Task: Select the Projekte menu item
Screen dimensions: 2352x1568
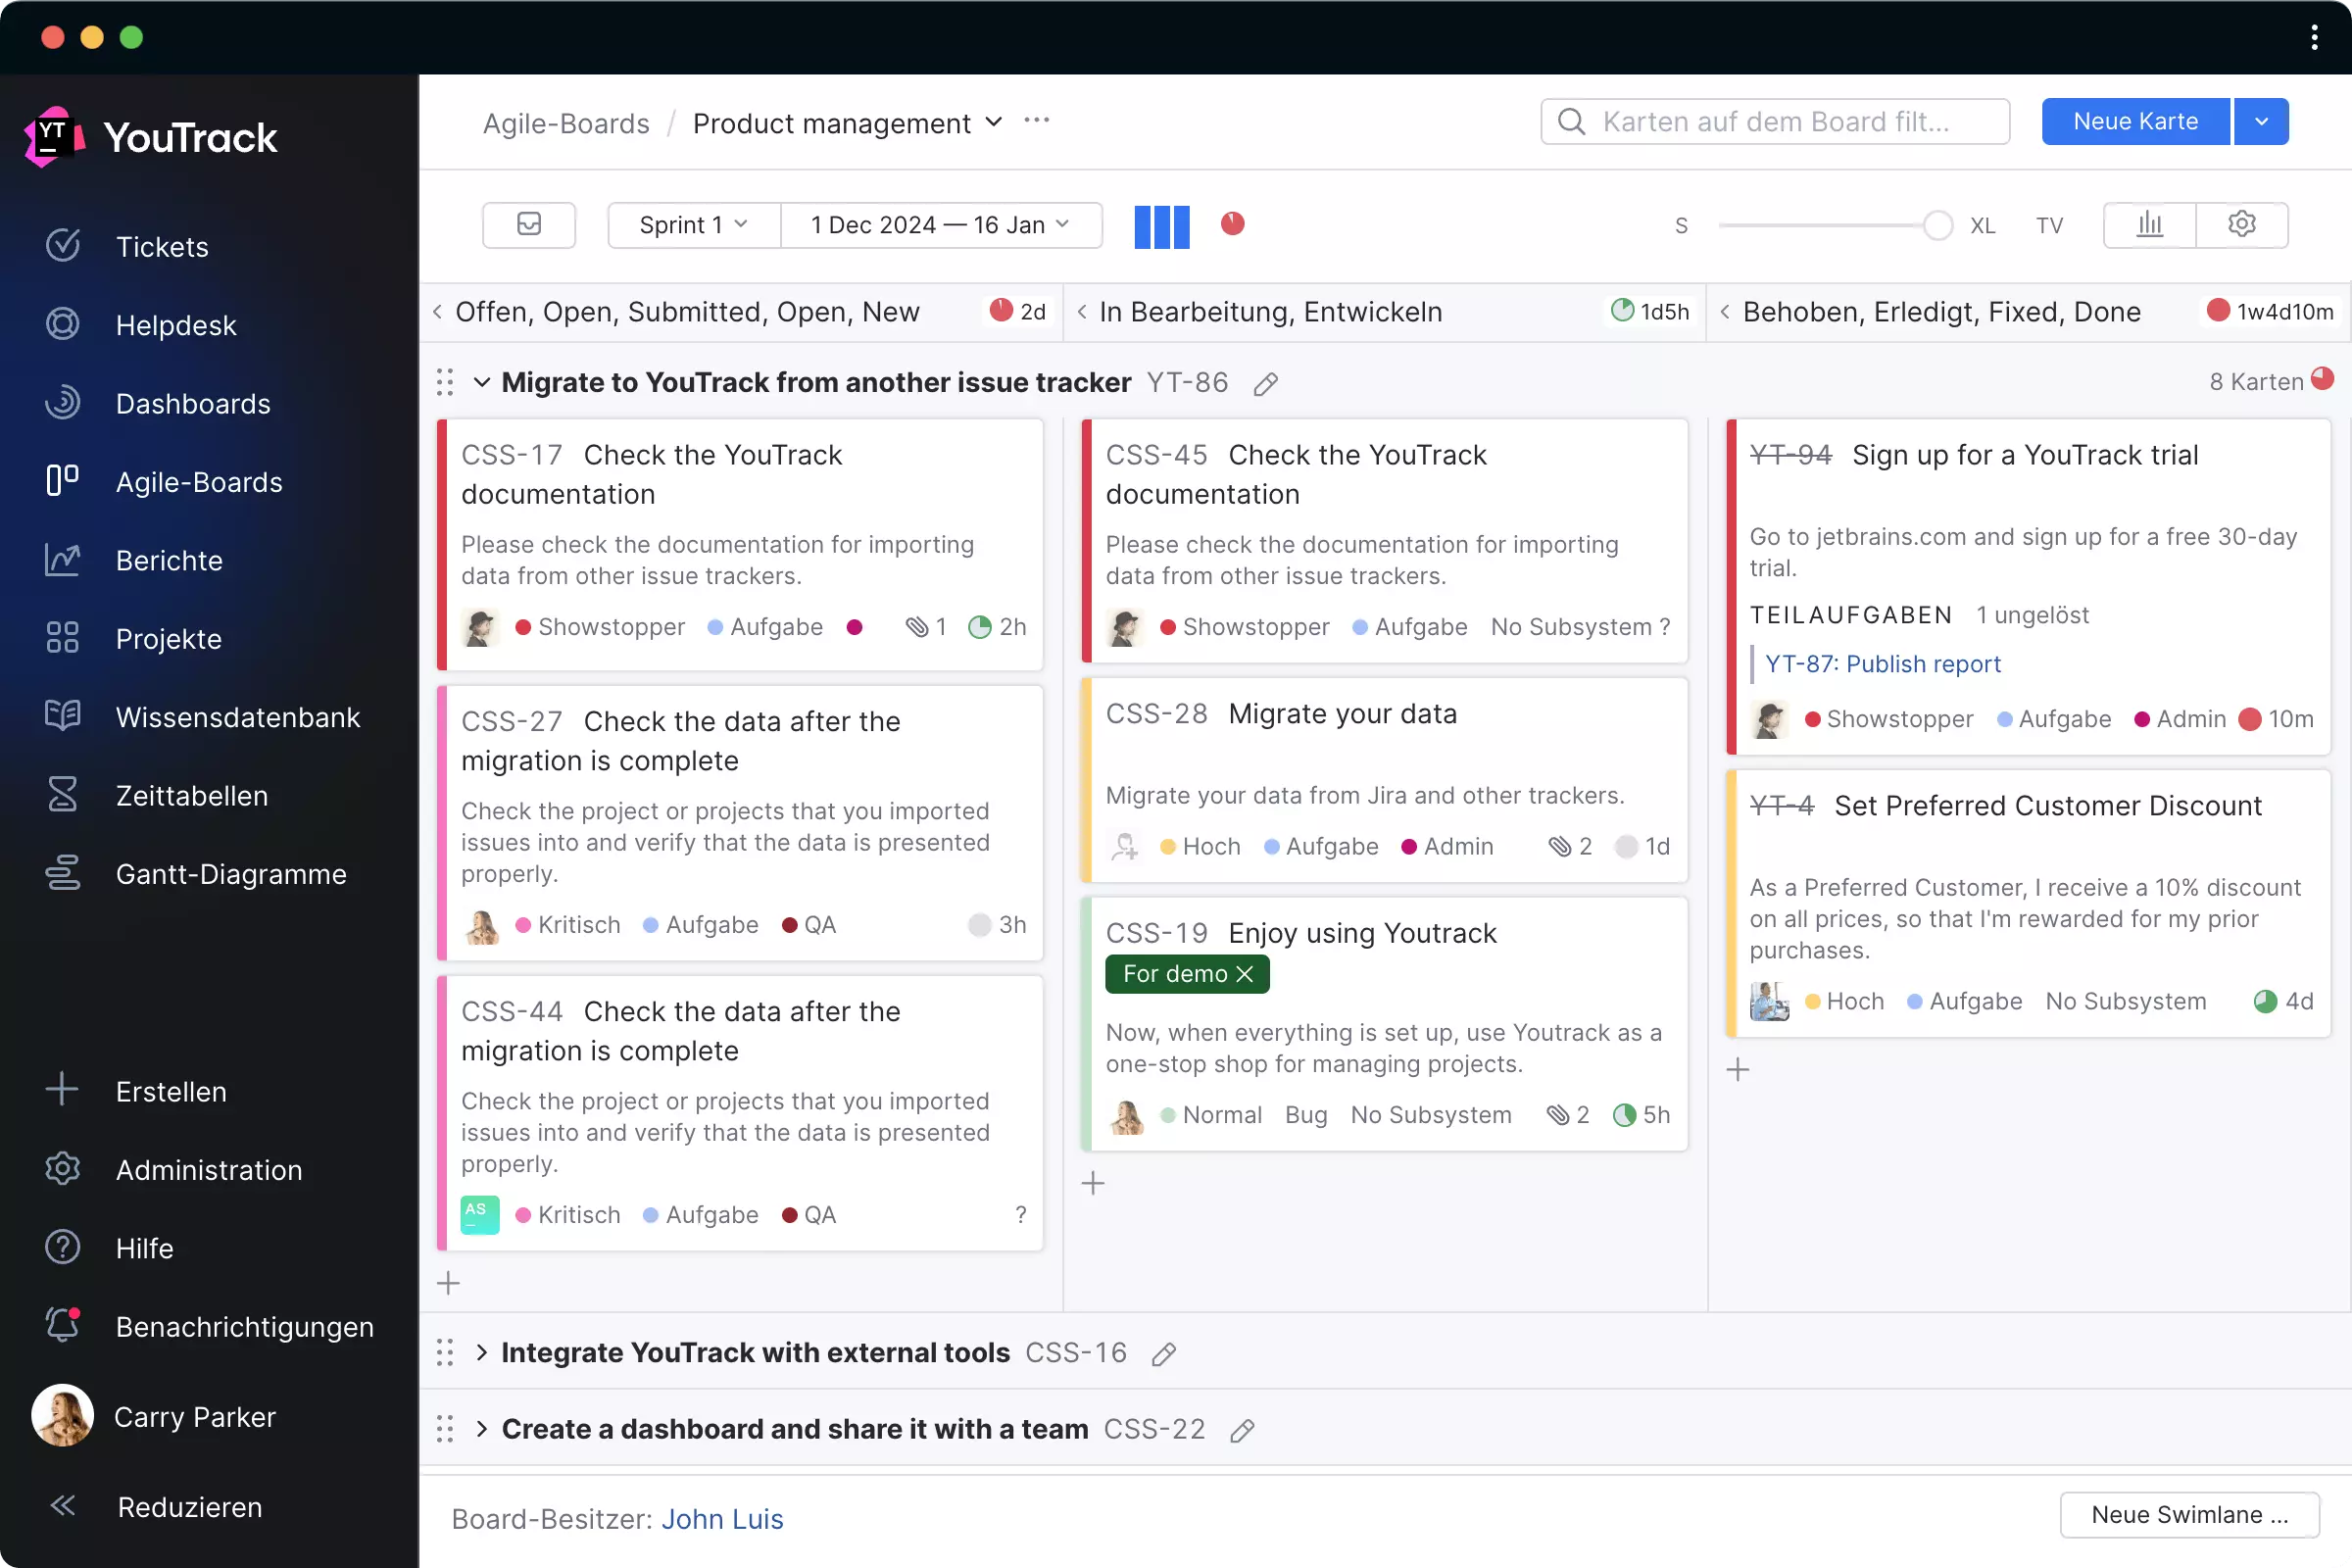Action: coord(168,639)
